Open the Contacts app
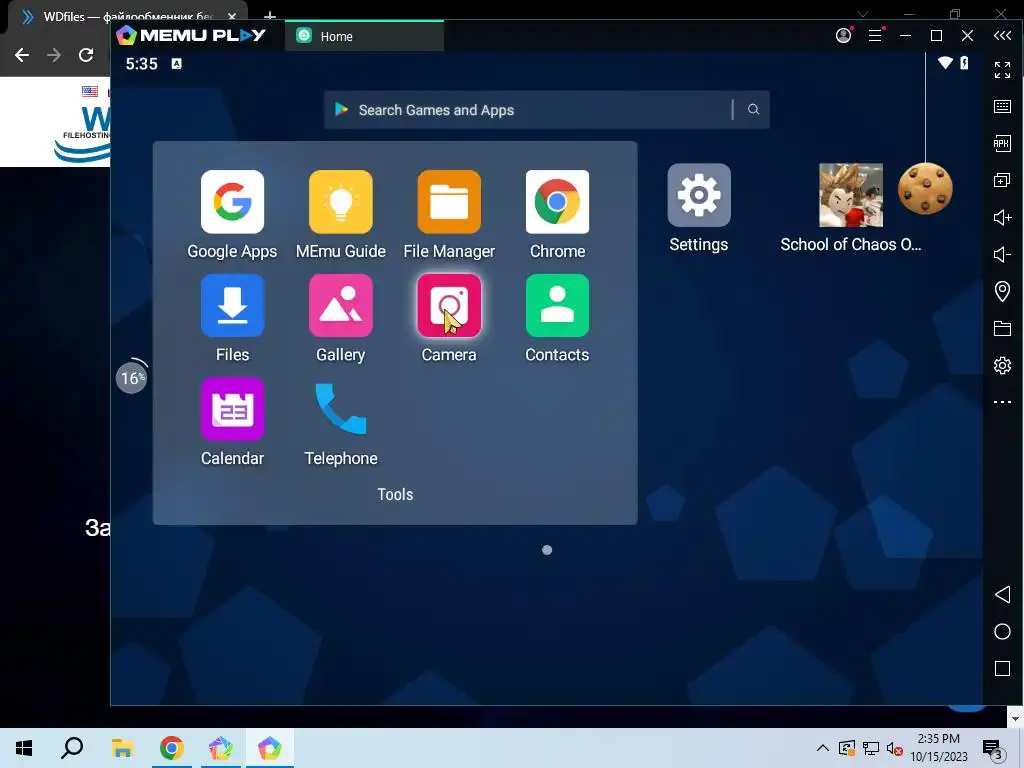Image resolution: width=1024 pixels, height=768 pixels. 557,306
